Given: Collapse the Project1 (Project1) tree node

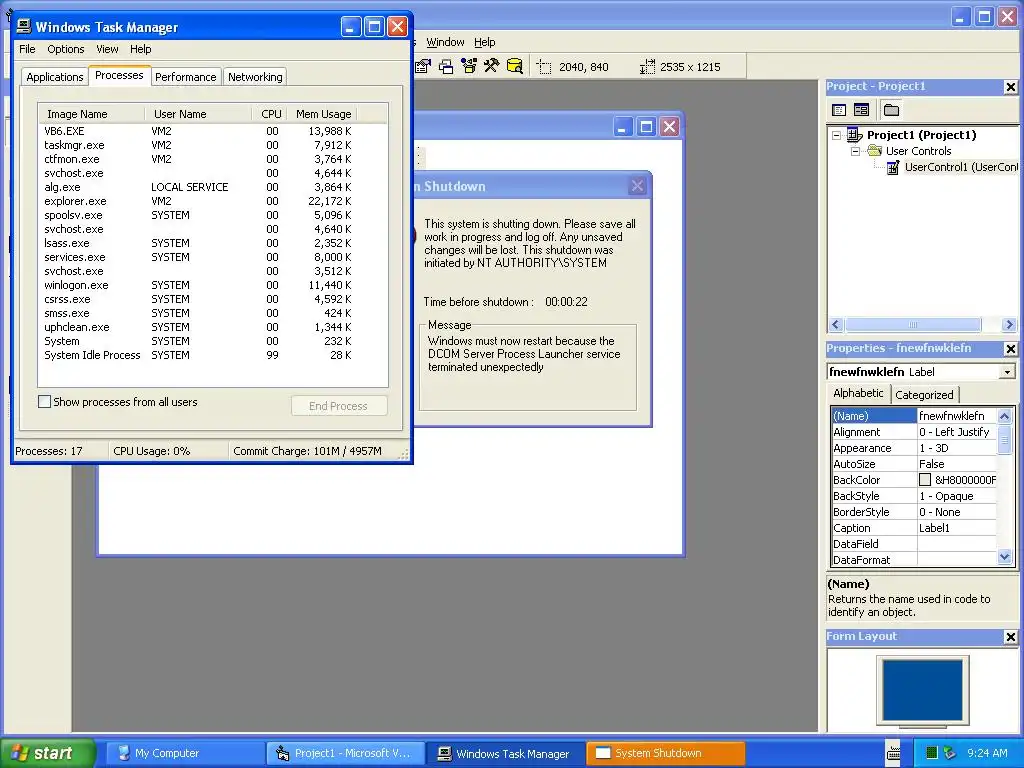Looking at the screenshot, I should point(837,135).
